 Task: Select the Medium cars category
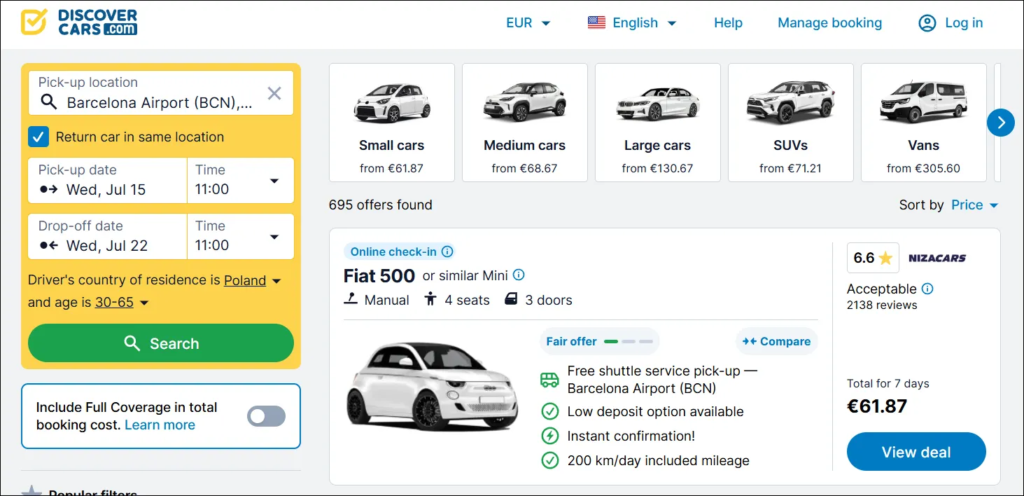[x=524, y=123]
